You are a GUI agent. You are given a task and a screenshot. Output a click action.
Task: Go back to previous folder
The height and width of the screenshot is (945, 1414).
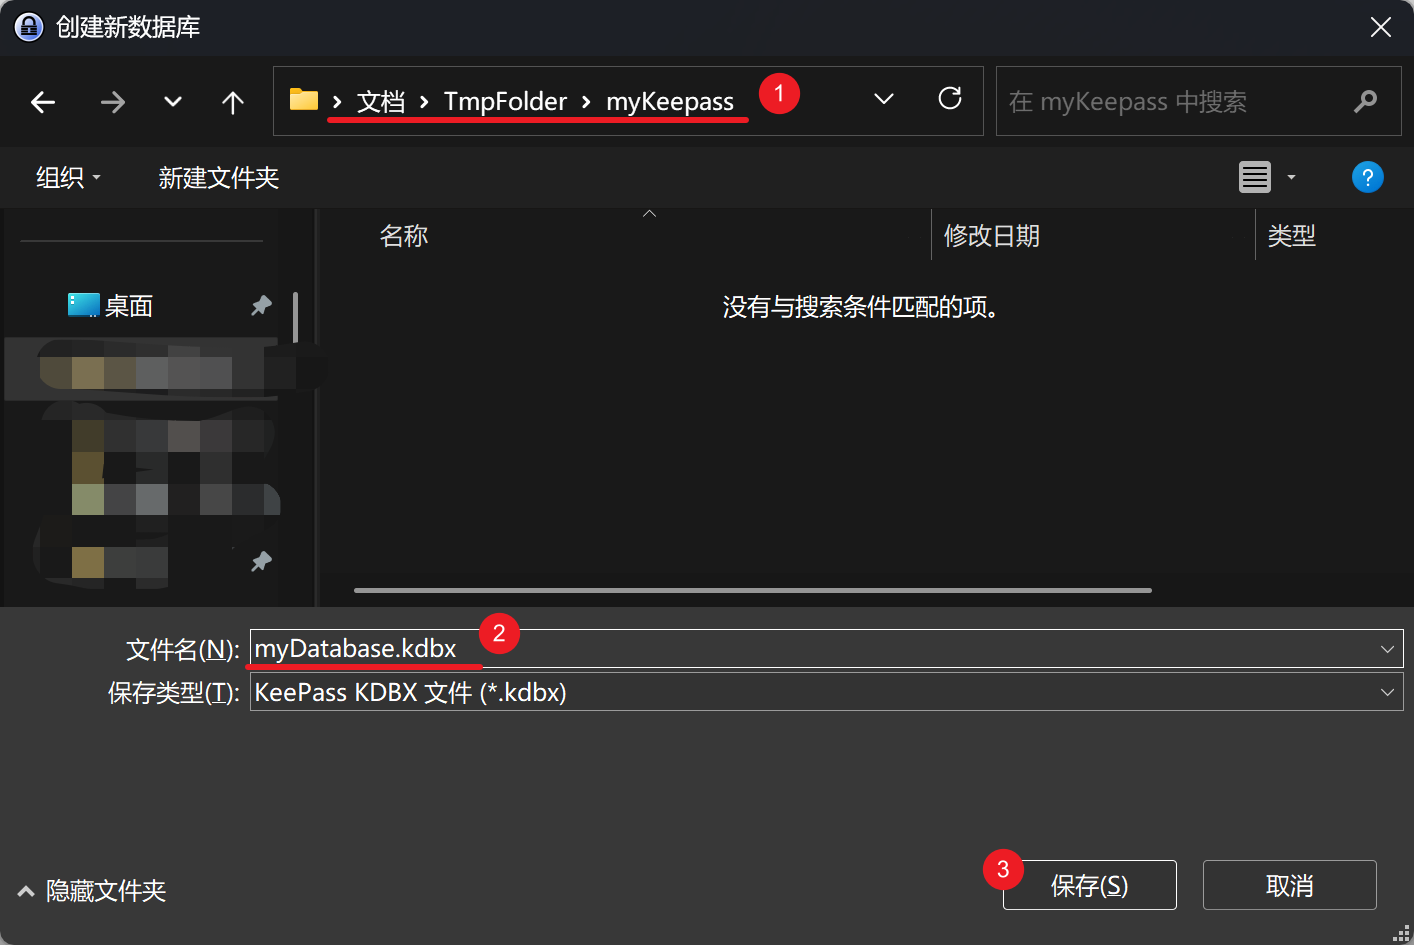pos(43,102)
